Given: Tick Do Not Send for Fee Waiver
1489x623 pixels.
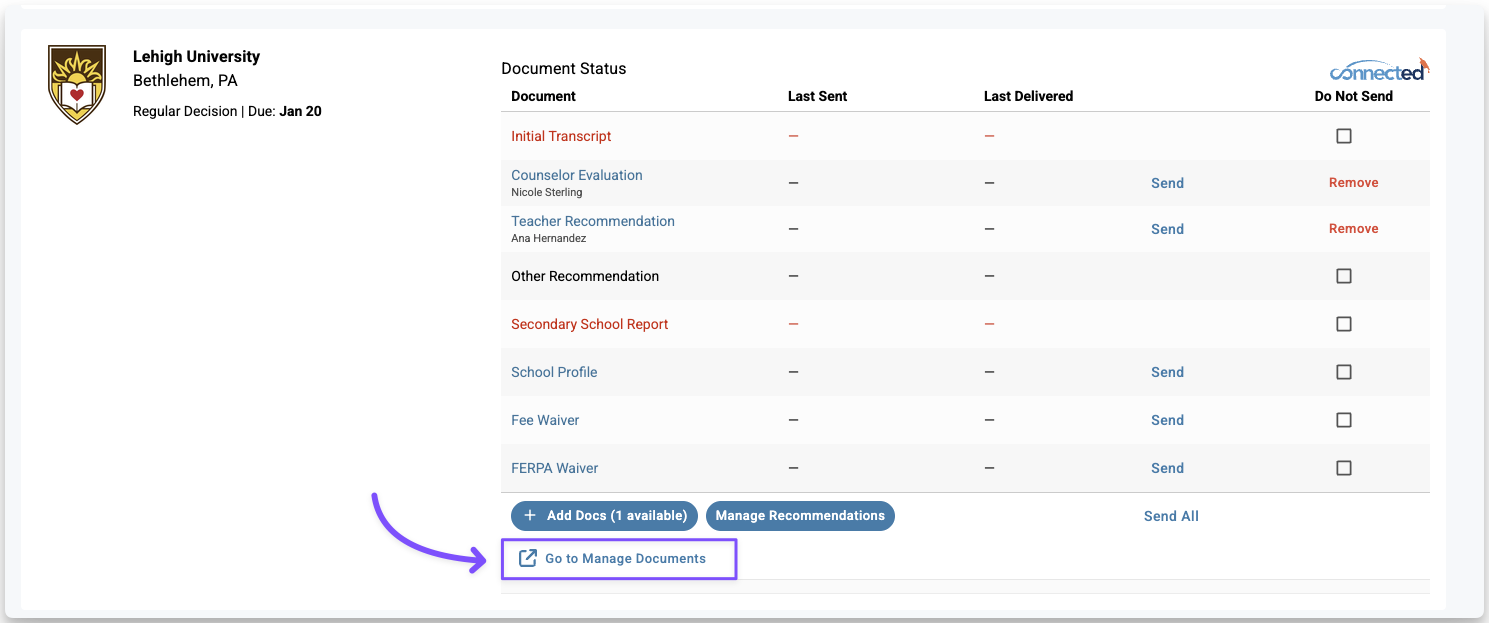Looking at the screenshot, I should pos(1344,420).
